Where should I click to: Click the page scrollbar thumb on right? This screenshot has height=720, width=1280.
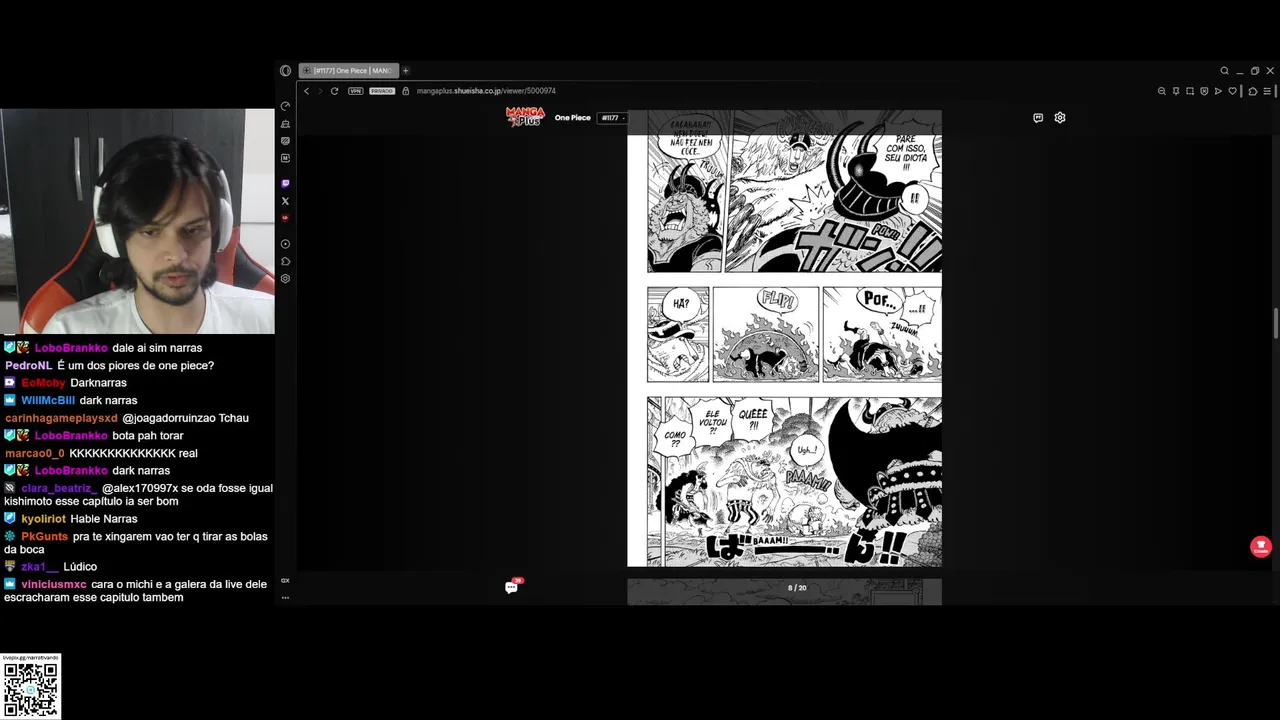(1276, 325)
